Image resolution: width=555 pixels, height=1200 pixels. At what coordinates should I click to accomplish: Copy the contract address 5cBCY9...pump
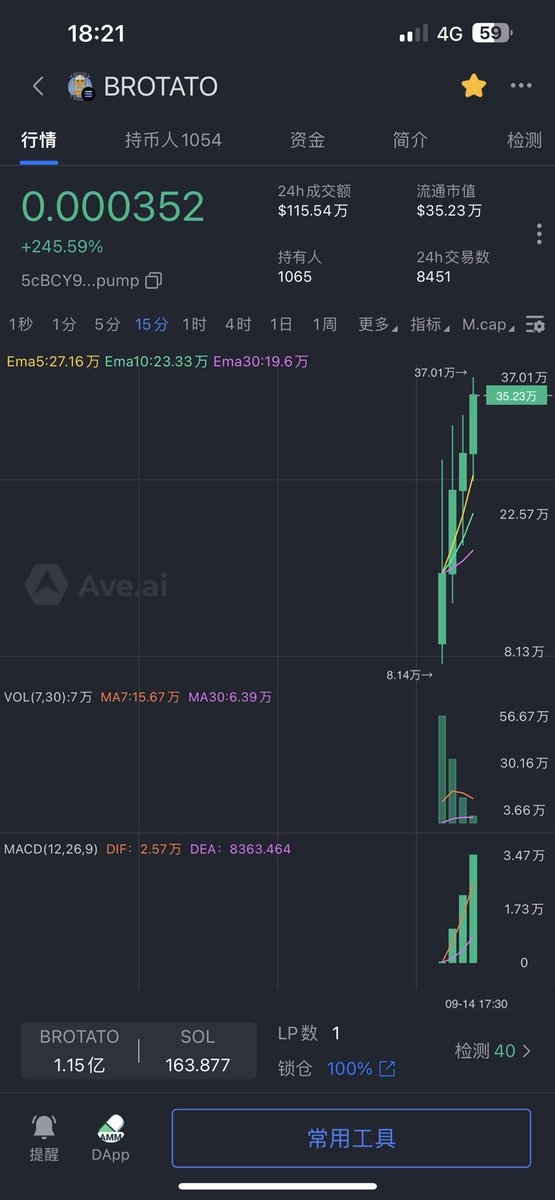click(153, 281)
